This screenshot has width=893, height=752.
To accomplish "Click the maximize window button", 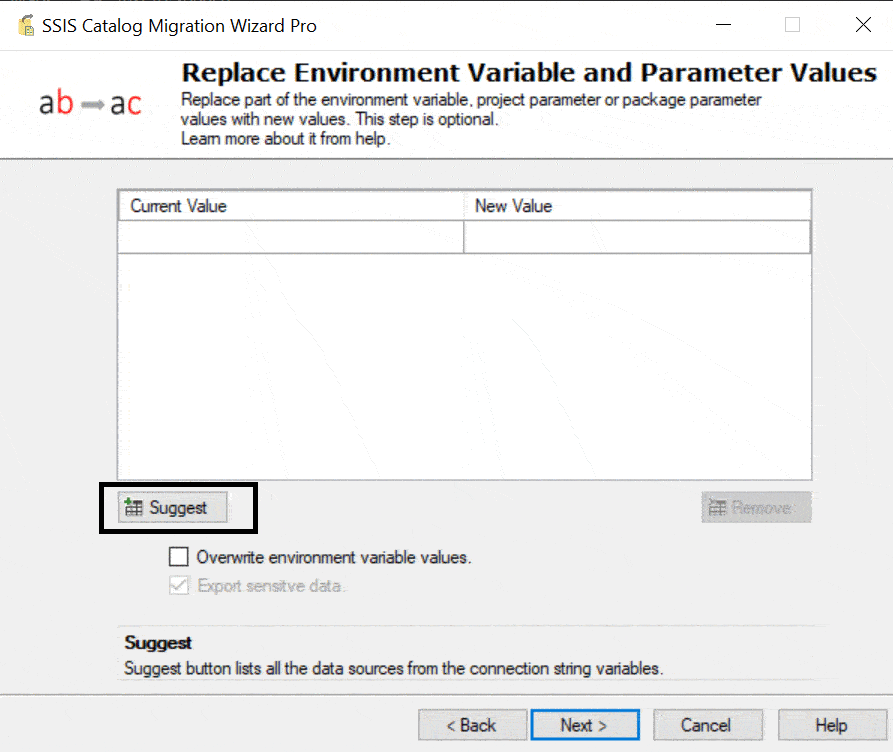I will click(792, 24).
